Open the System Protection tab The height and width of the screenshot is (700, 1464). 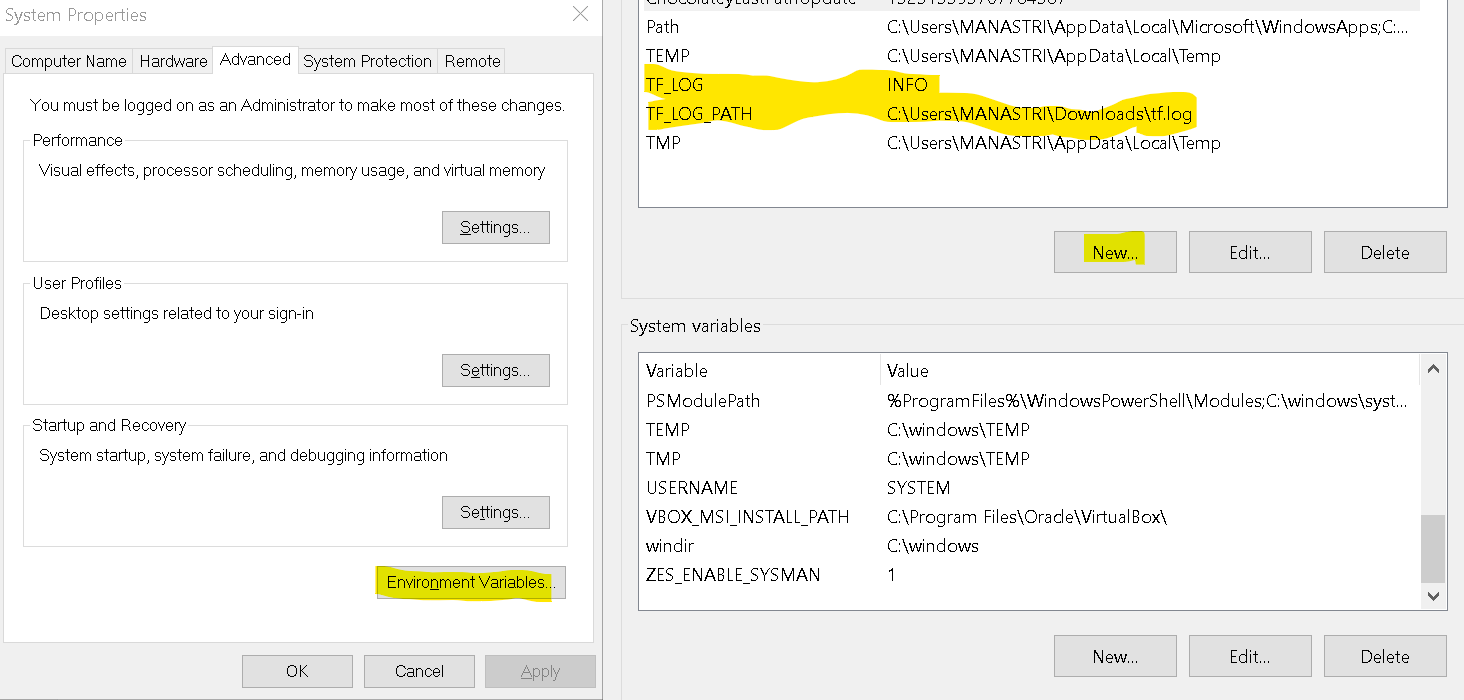[367, 61]
